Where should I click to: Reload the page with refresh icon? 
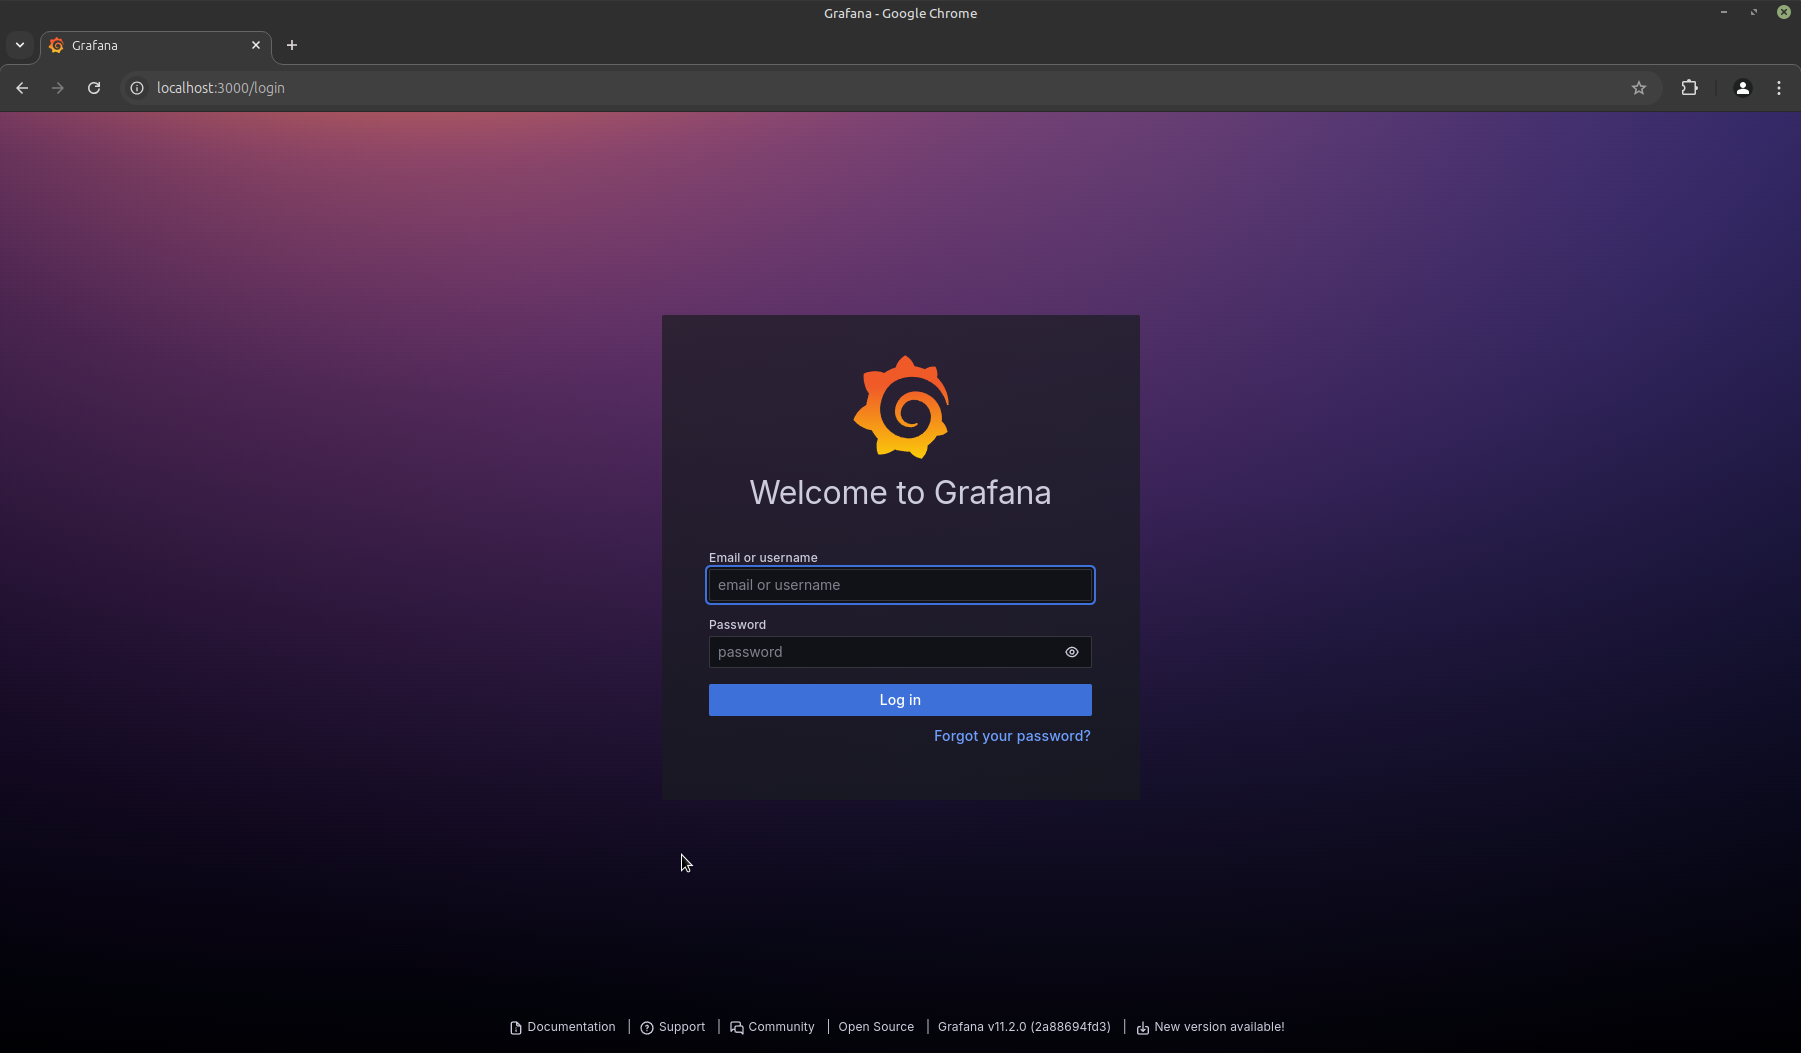[x=94, y=88]
